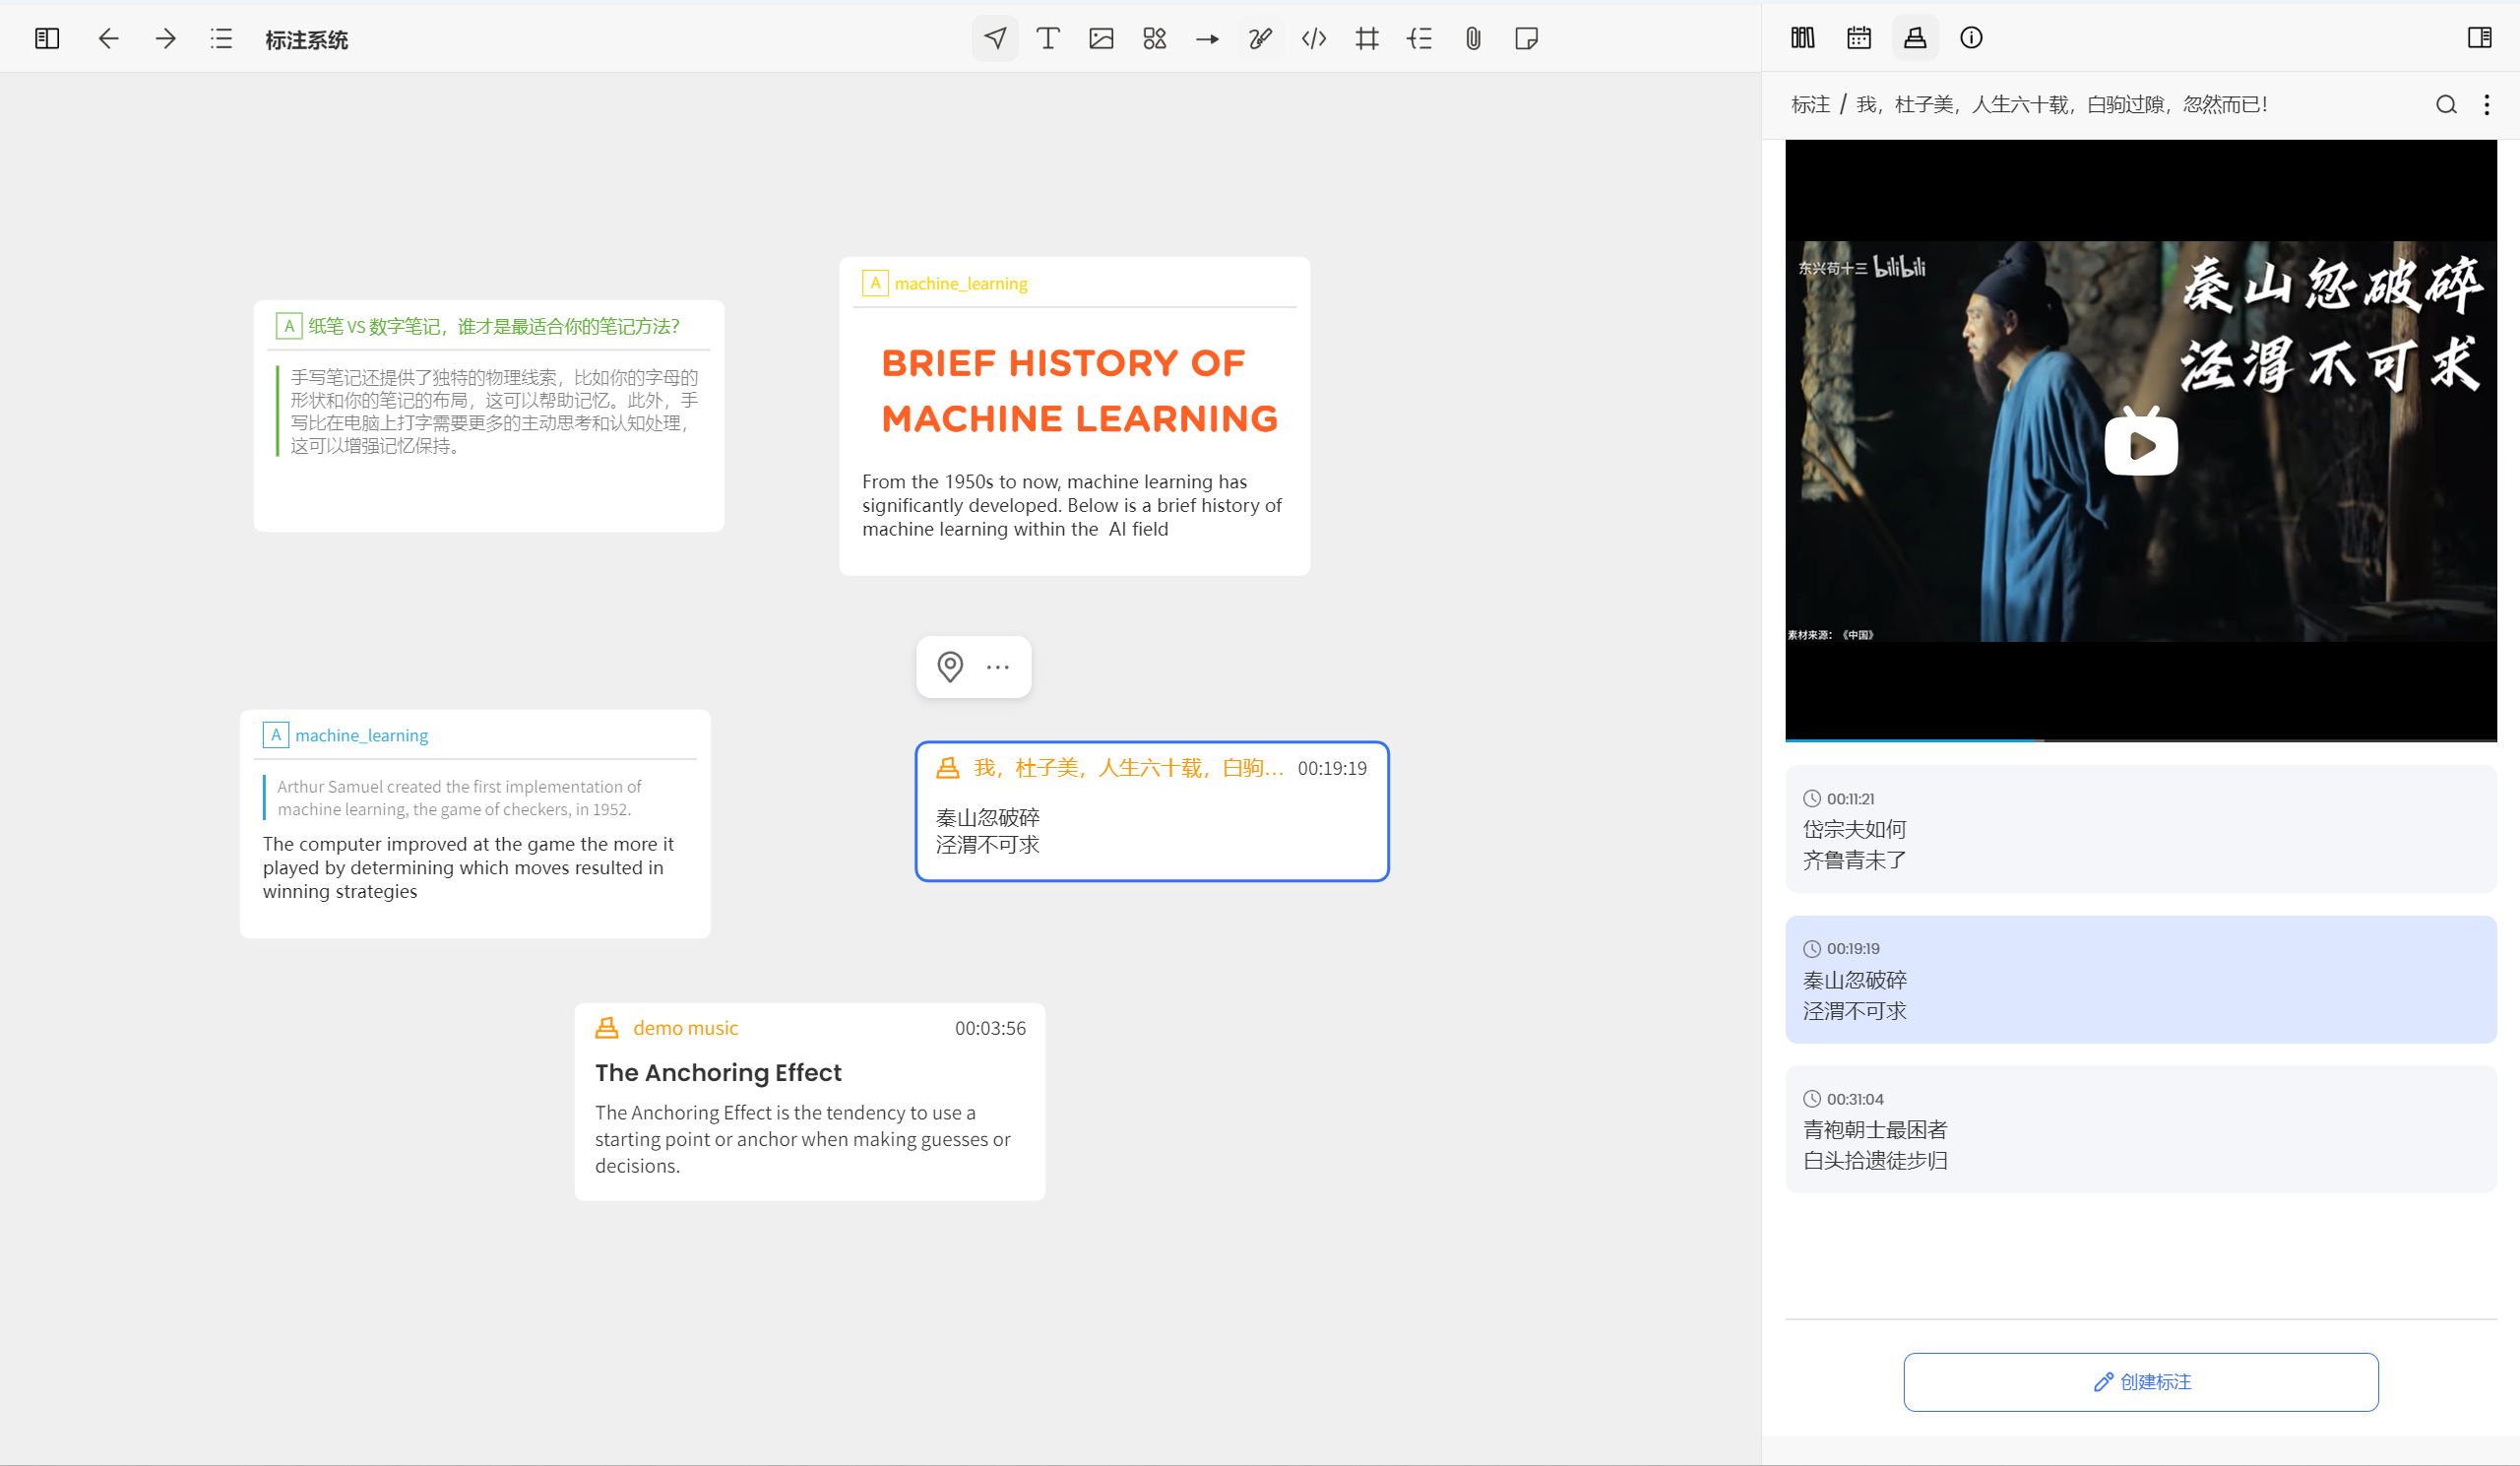Open the yellow machine_learning card title
This screenshot has height=1466, width=2520.
pos(961,283)
